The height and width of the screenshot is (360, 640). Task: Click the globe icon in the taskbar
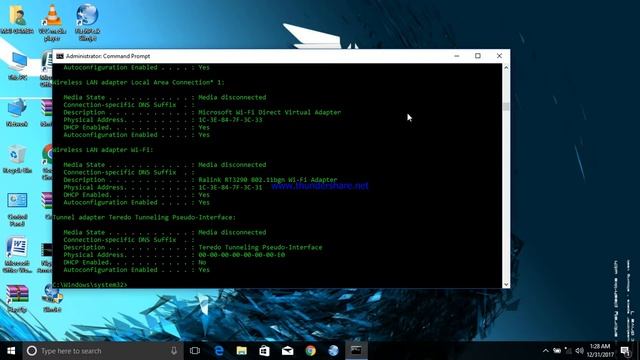click(333, 351)
